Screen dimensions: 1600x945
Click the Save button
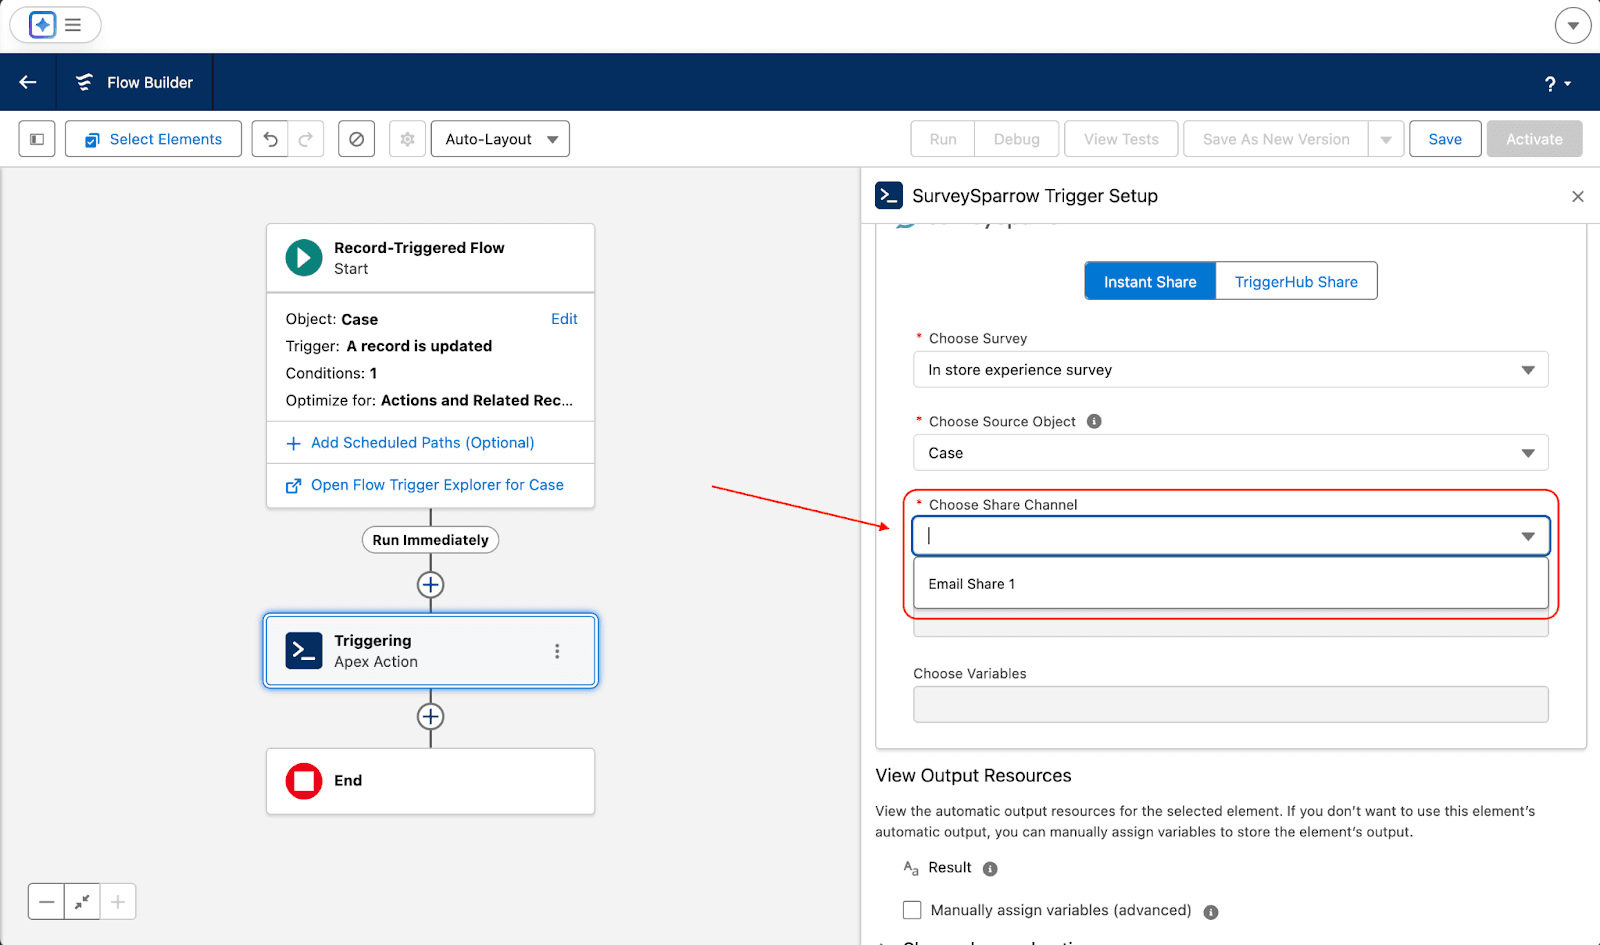click(x=1444, y=139)
